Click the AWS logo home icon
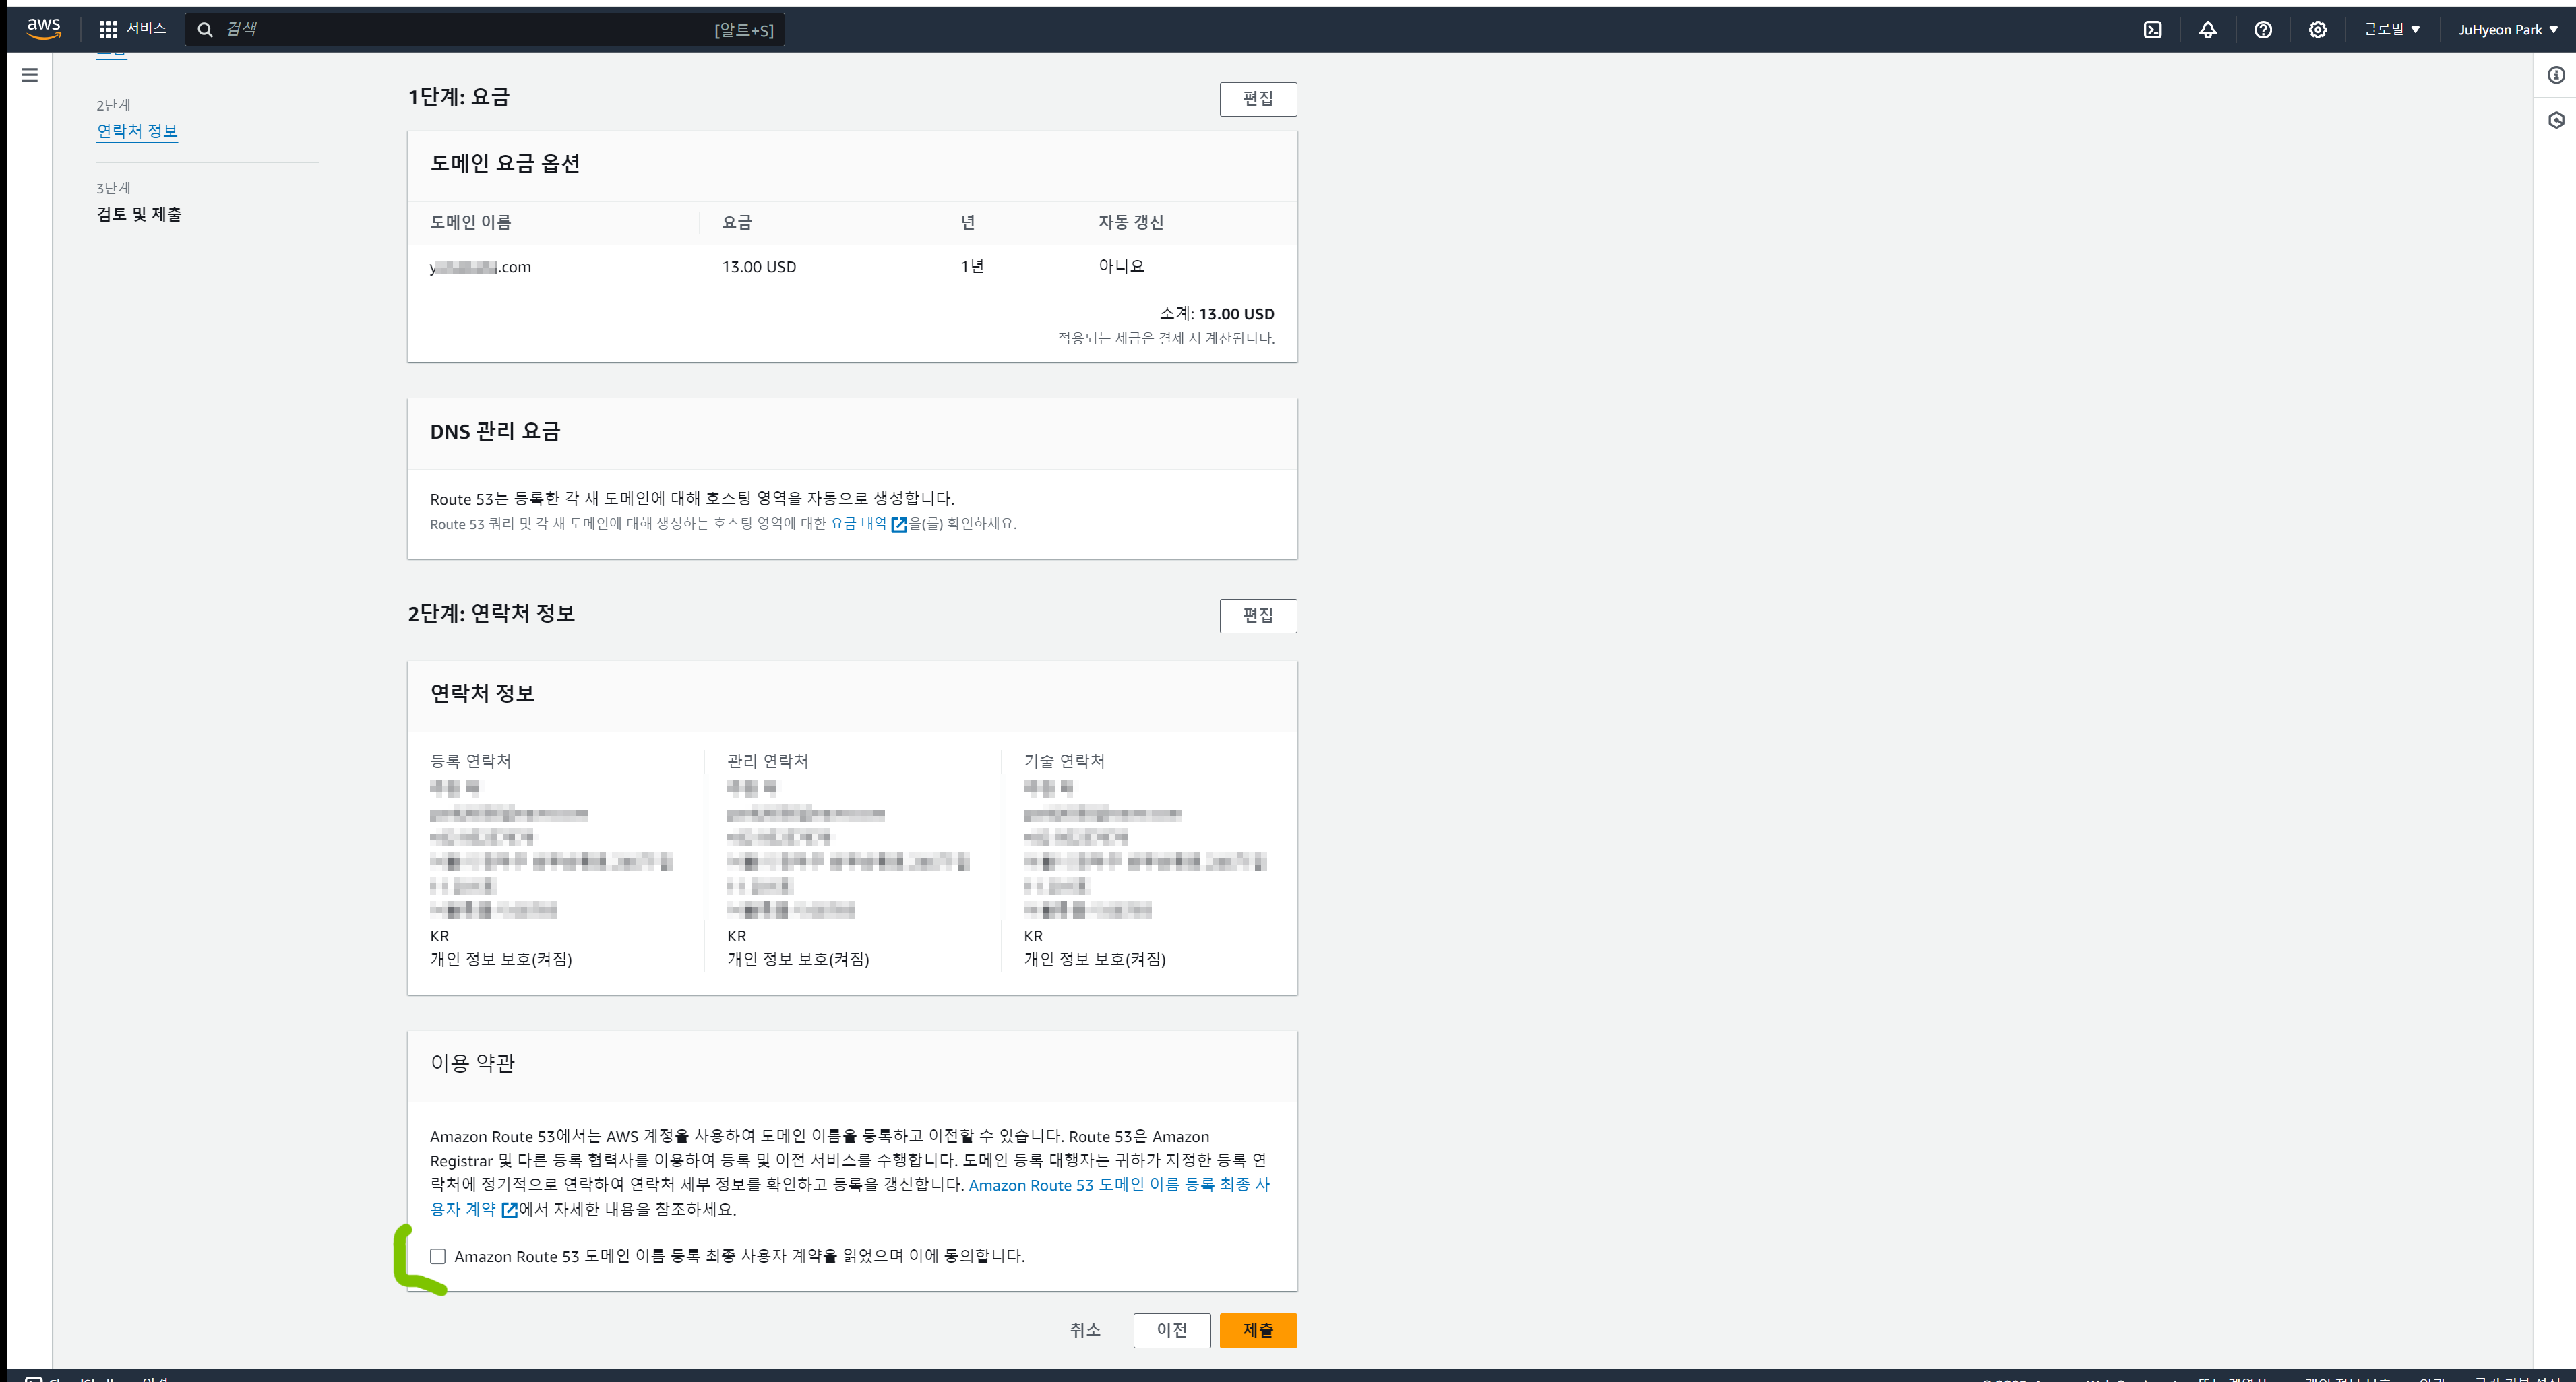This screenshot has width=2576, height=1382. 44,28
